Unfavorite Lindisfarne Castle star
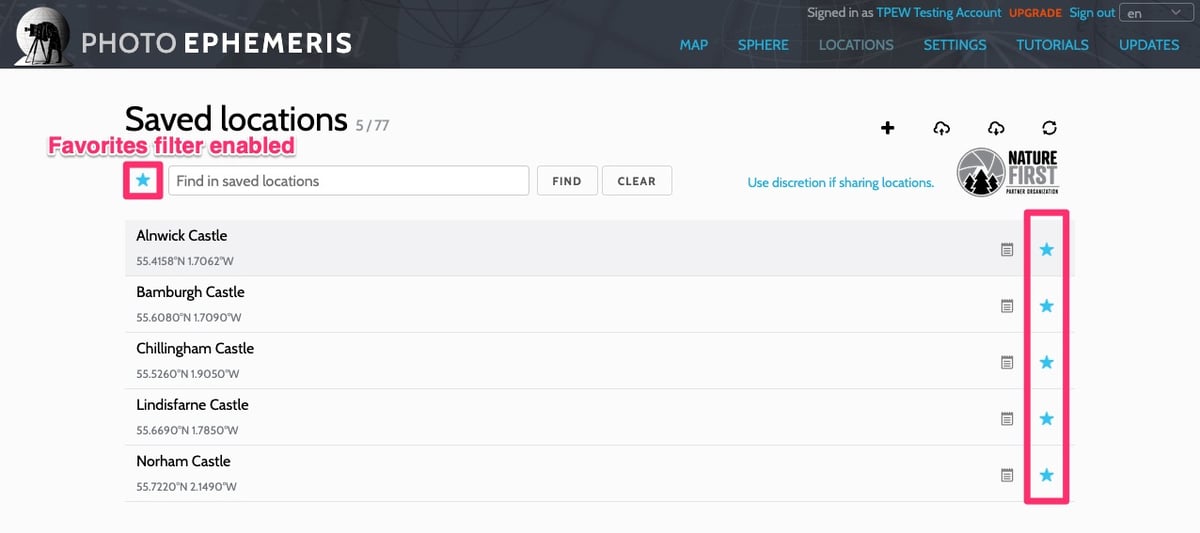Viewport: 1200px width, 533px height. [1046, 418]
